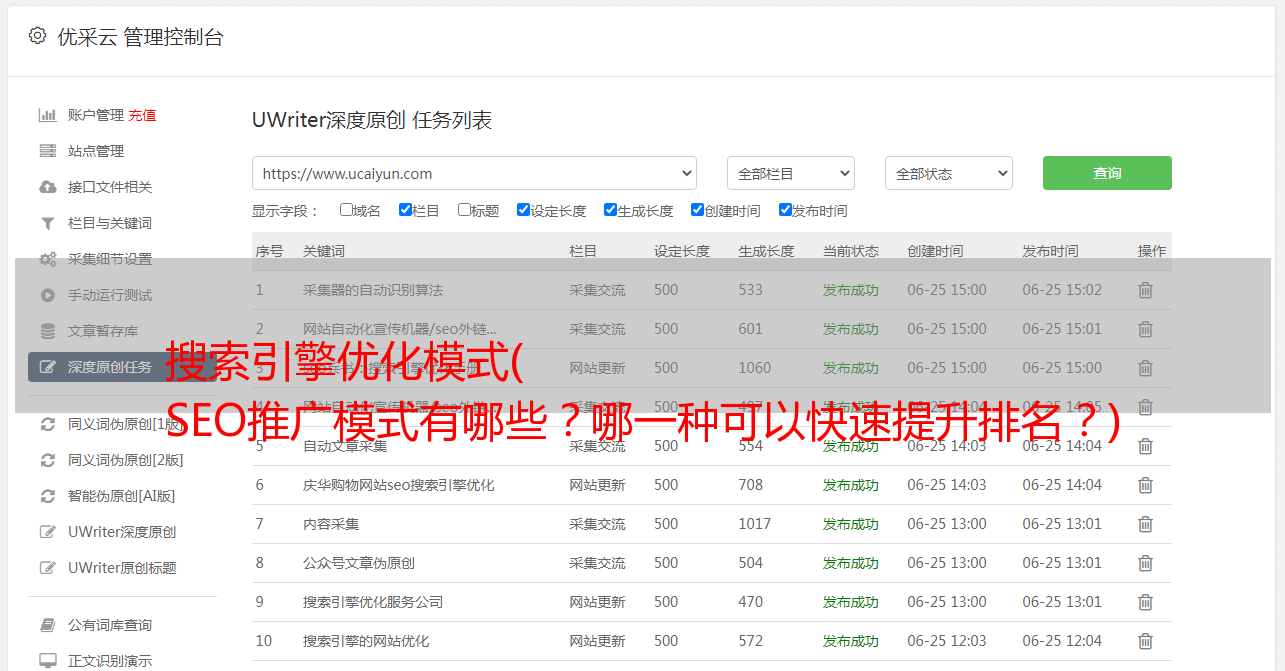Click the cloud upload icon for 接口文件相关
Viewport: 1285px width, 671px height.
[x=47, y=187]
